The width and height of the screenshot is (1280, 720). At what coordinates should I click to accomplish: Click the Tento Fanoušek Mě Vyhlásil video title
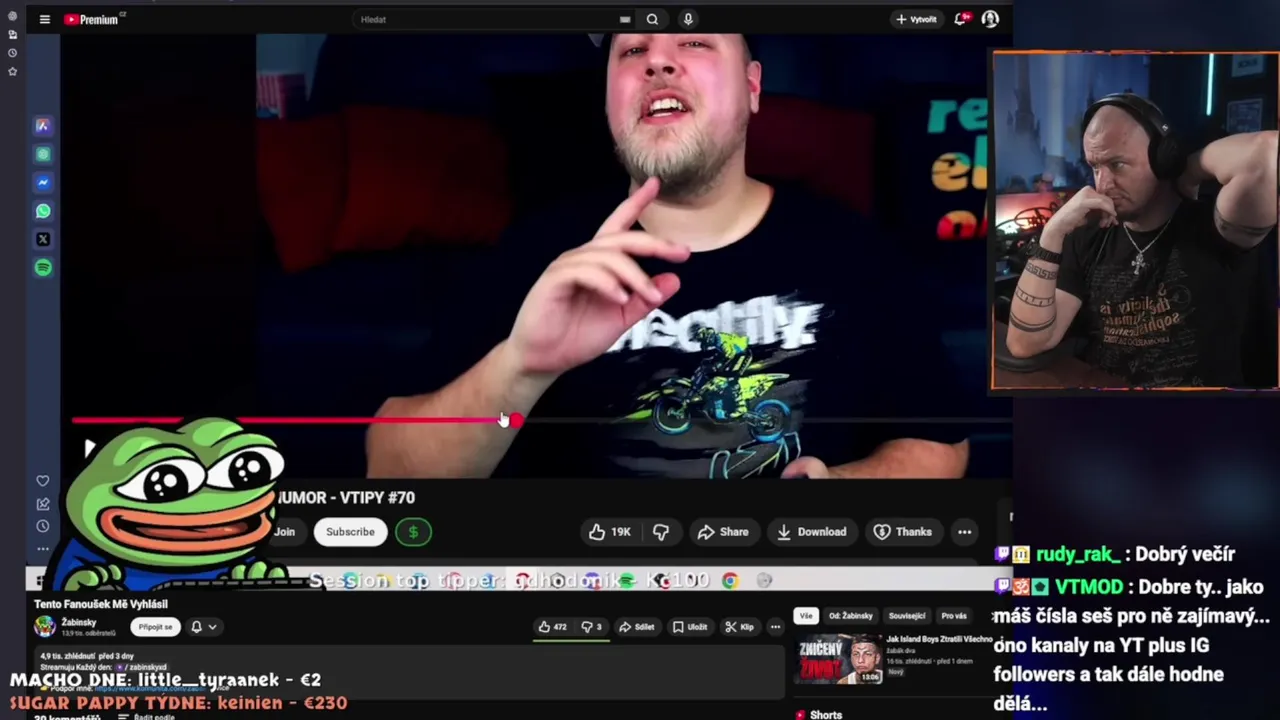(101, 604)
